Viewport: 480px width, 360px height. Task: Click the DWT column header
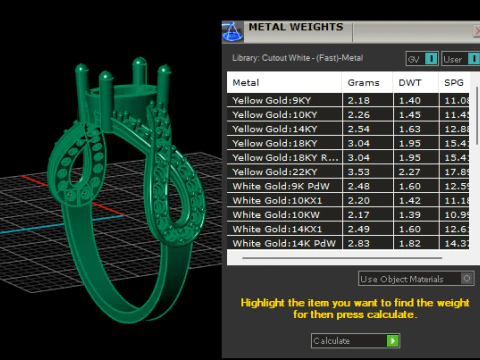[x=415, y=82]
